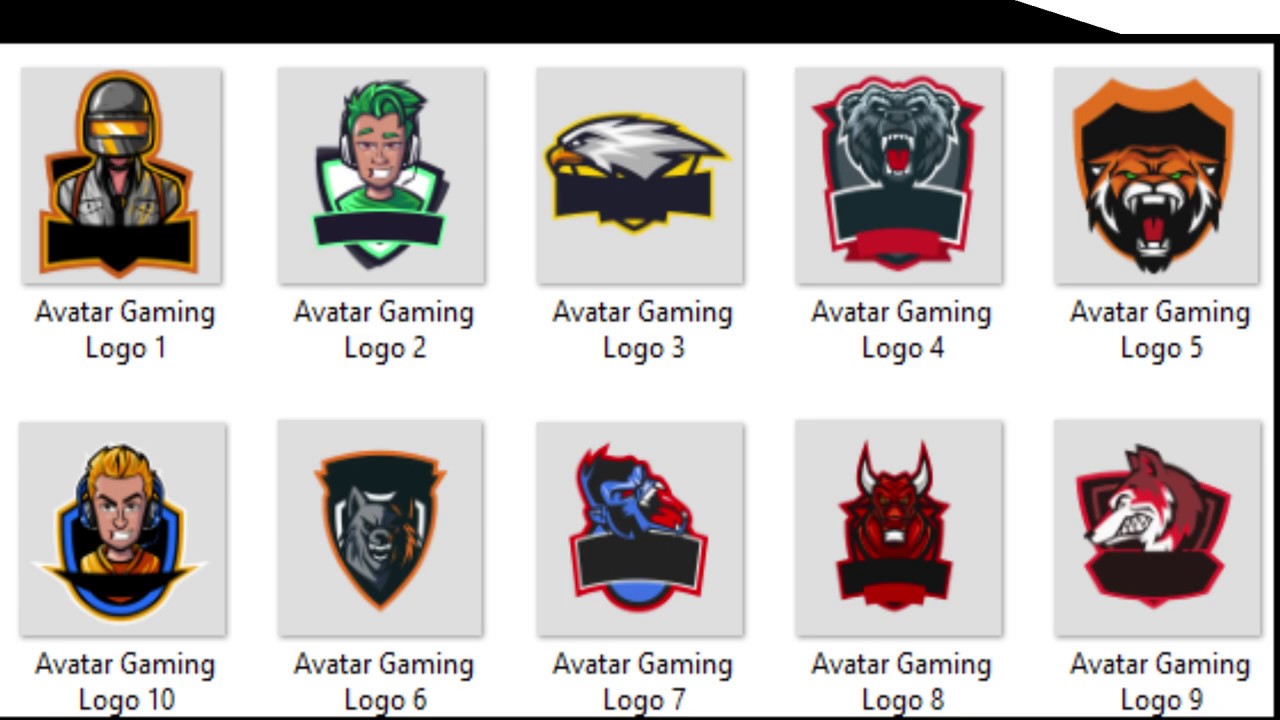1280x720 pixels.
Task: Select the Avatar Gaming Logo 7 file name
Action: (x=643, y=682)
